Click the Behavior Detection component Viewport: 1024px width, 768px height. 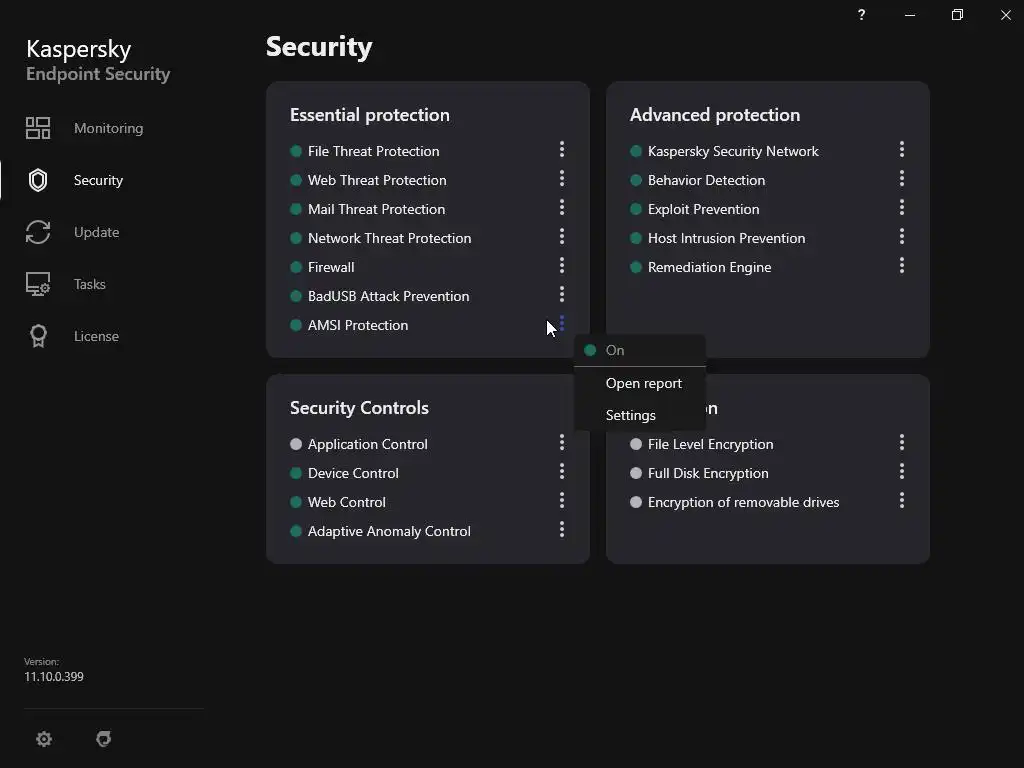[x=706, y=180]
